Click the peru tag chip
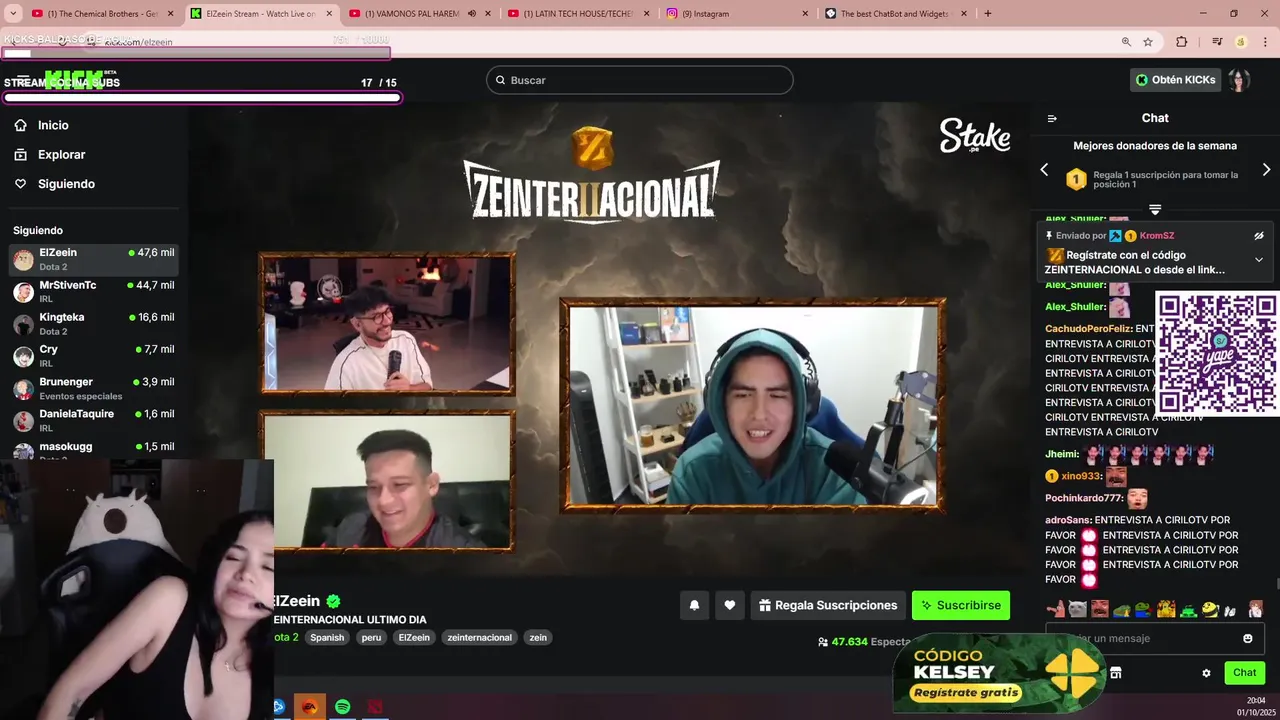This screenshot has height=720, width=1280. pos(371,638)
